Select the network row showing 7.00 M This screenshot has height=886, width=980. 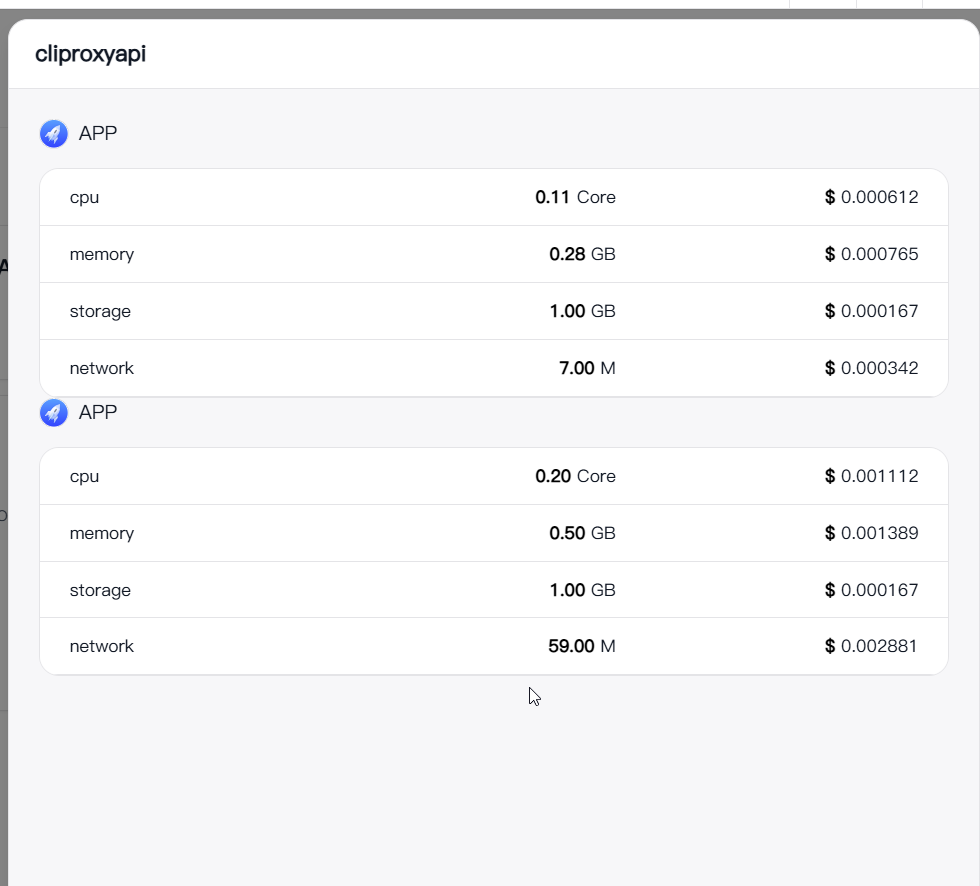493,368
